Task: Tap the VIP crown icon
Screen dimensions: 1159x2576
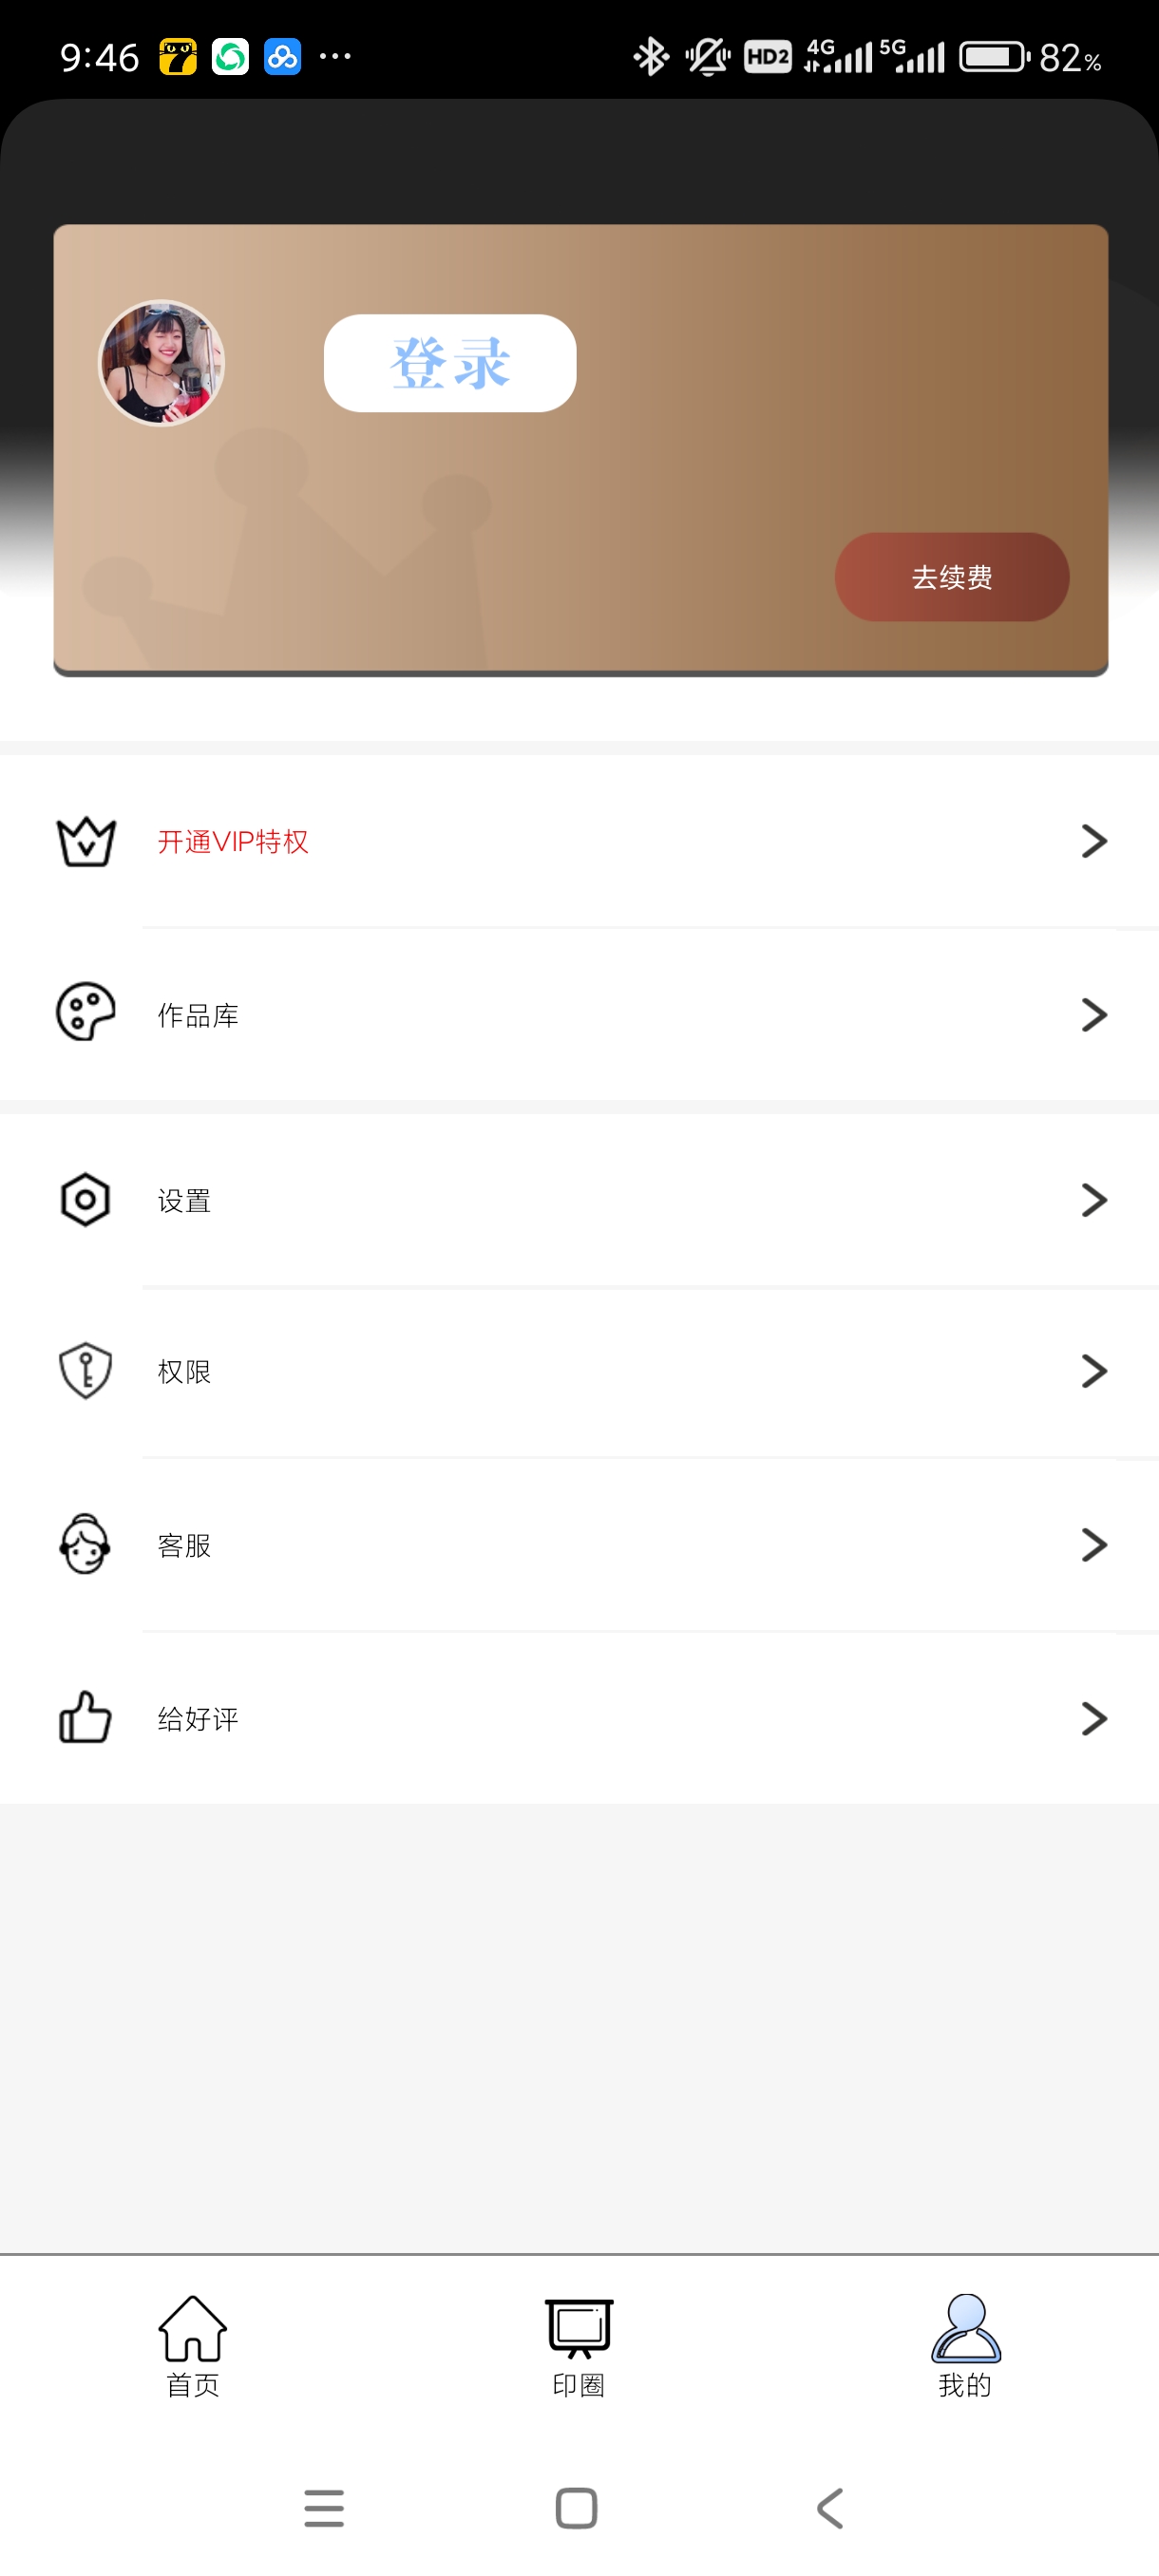Action: 86,841
